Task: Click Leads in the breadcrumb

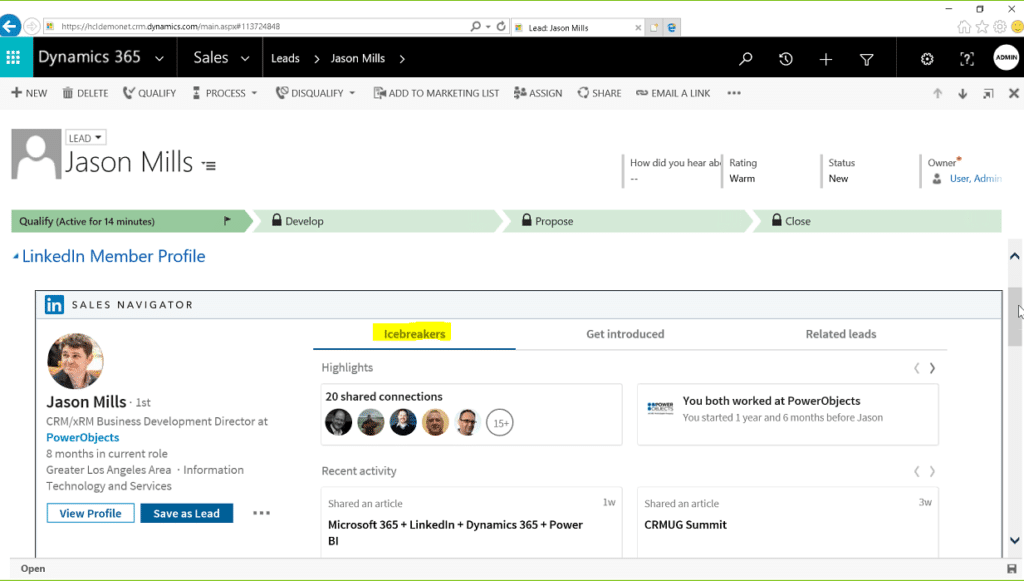Action: coord(285,58)
